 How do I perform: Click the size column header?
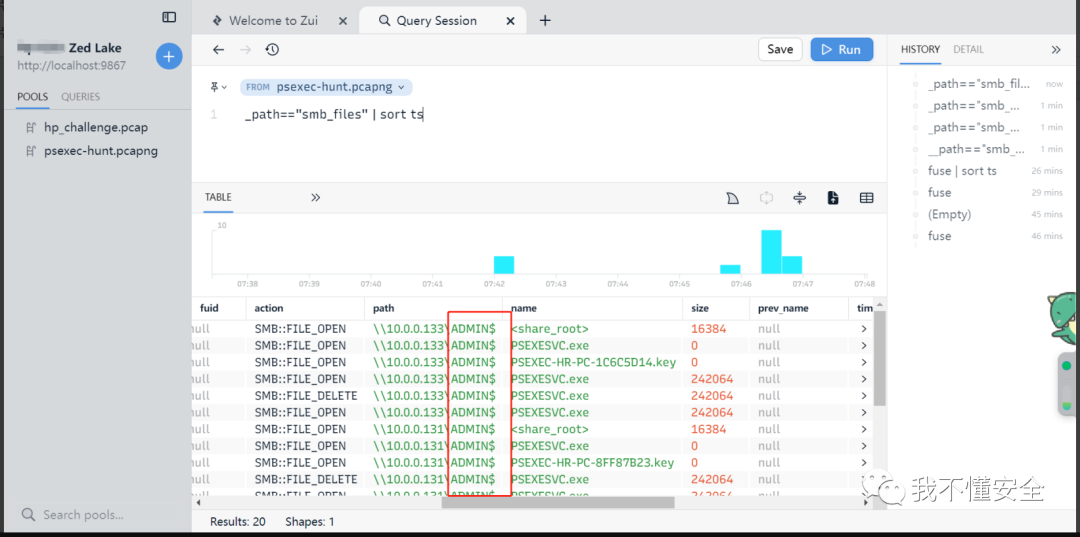click(x=700, y=308)
